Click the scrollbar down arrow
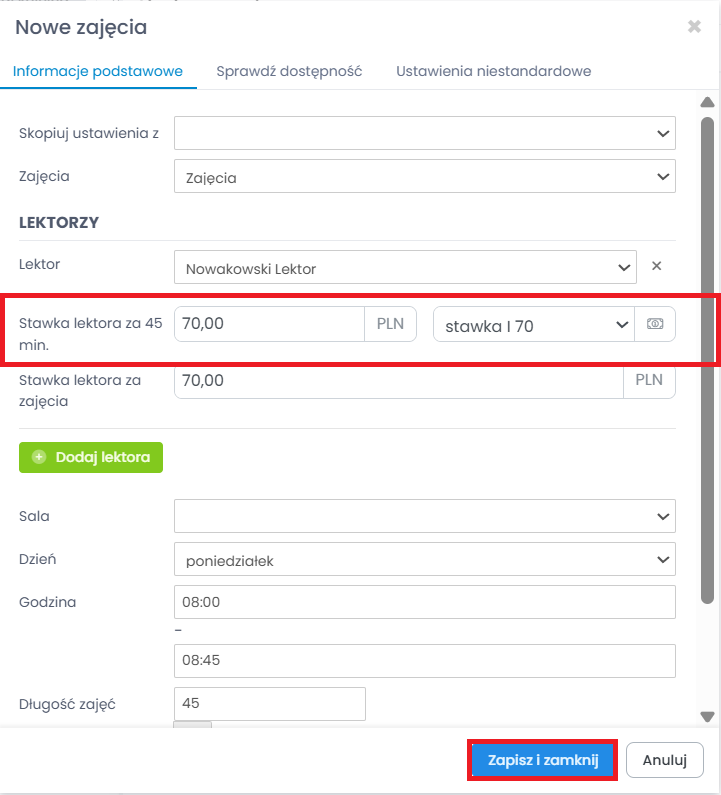This screenshot has width=721, height=795. click(x=707, y=716)
